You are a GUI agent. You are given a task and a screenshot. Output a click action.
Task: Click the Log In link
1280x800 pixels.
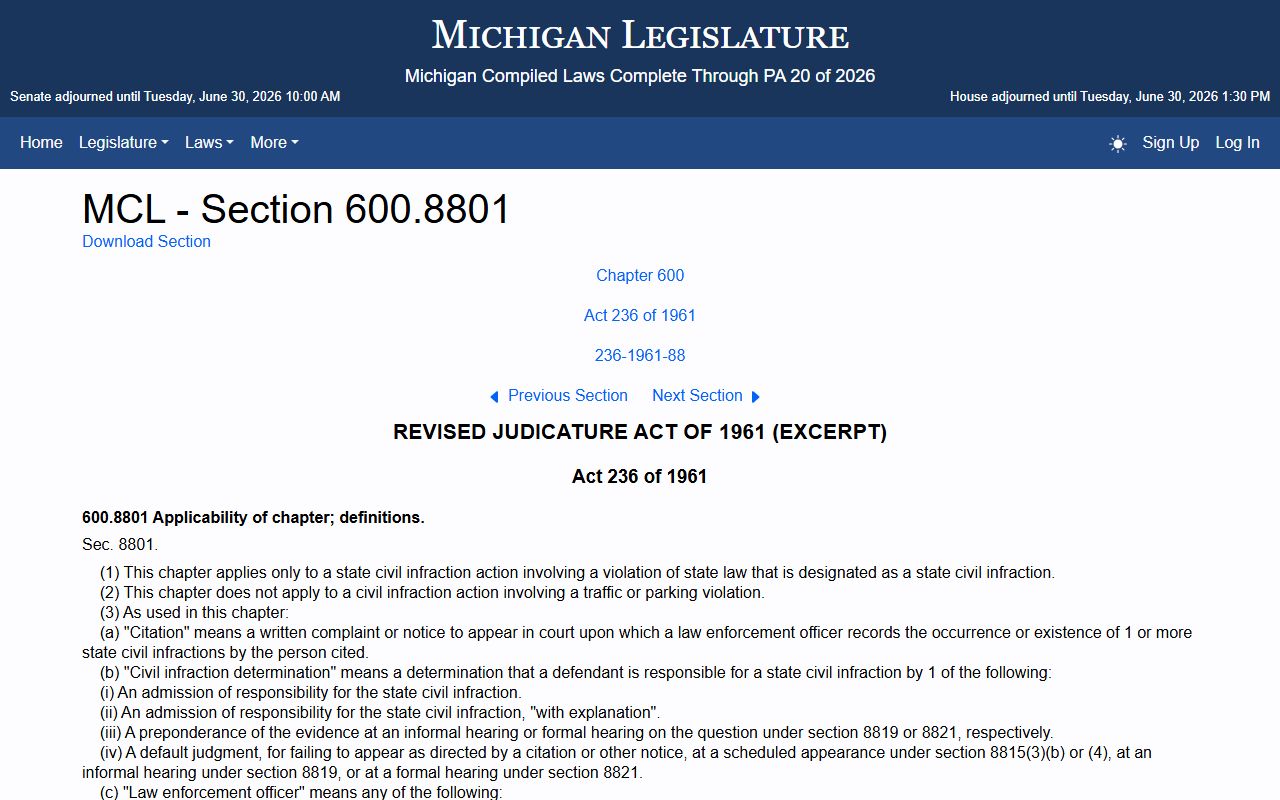pos(1237,143)
